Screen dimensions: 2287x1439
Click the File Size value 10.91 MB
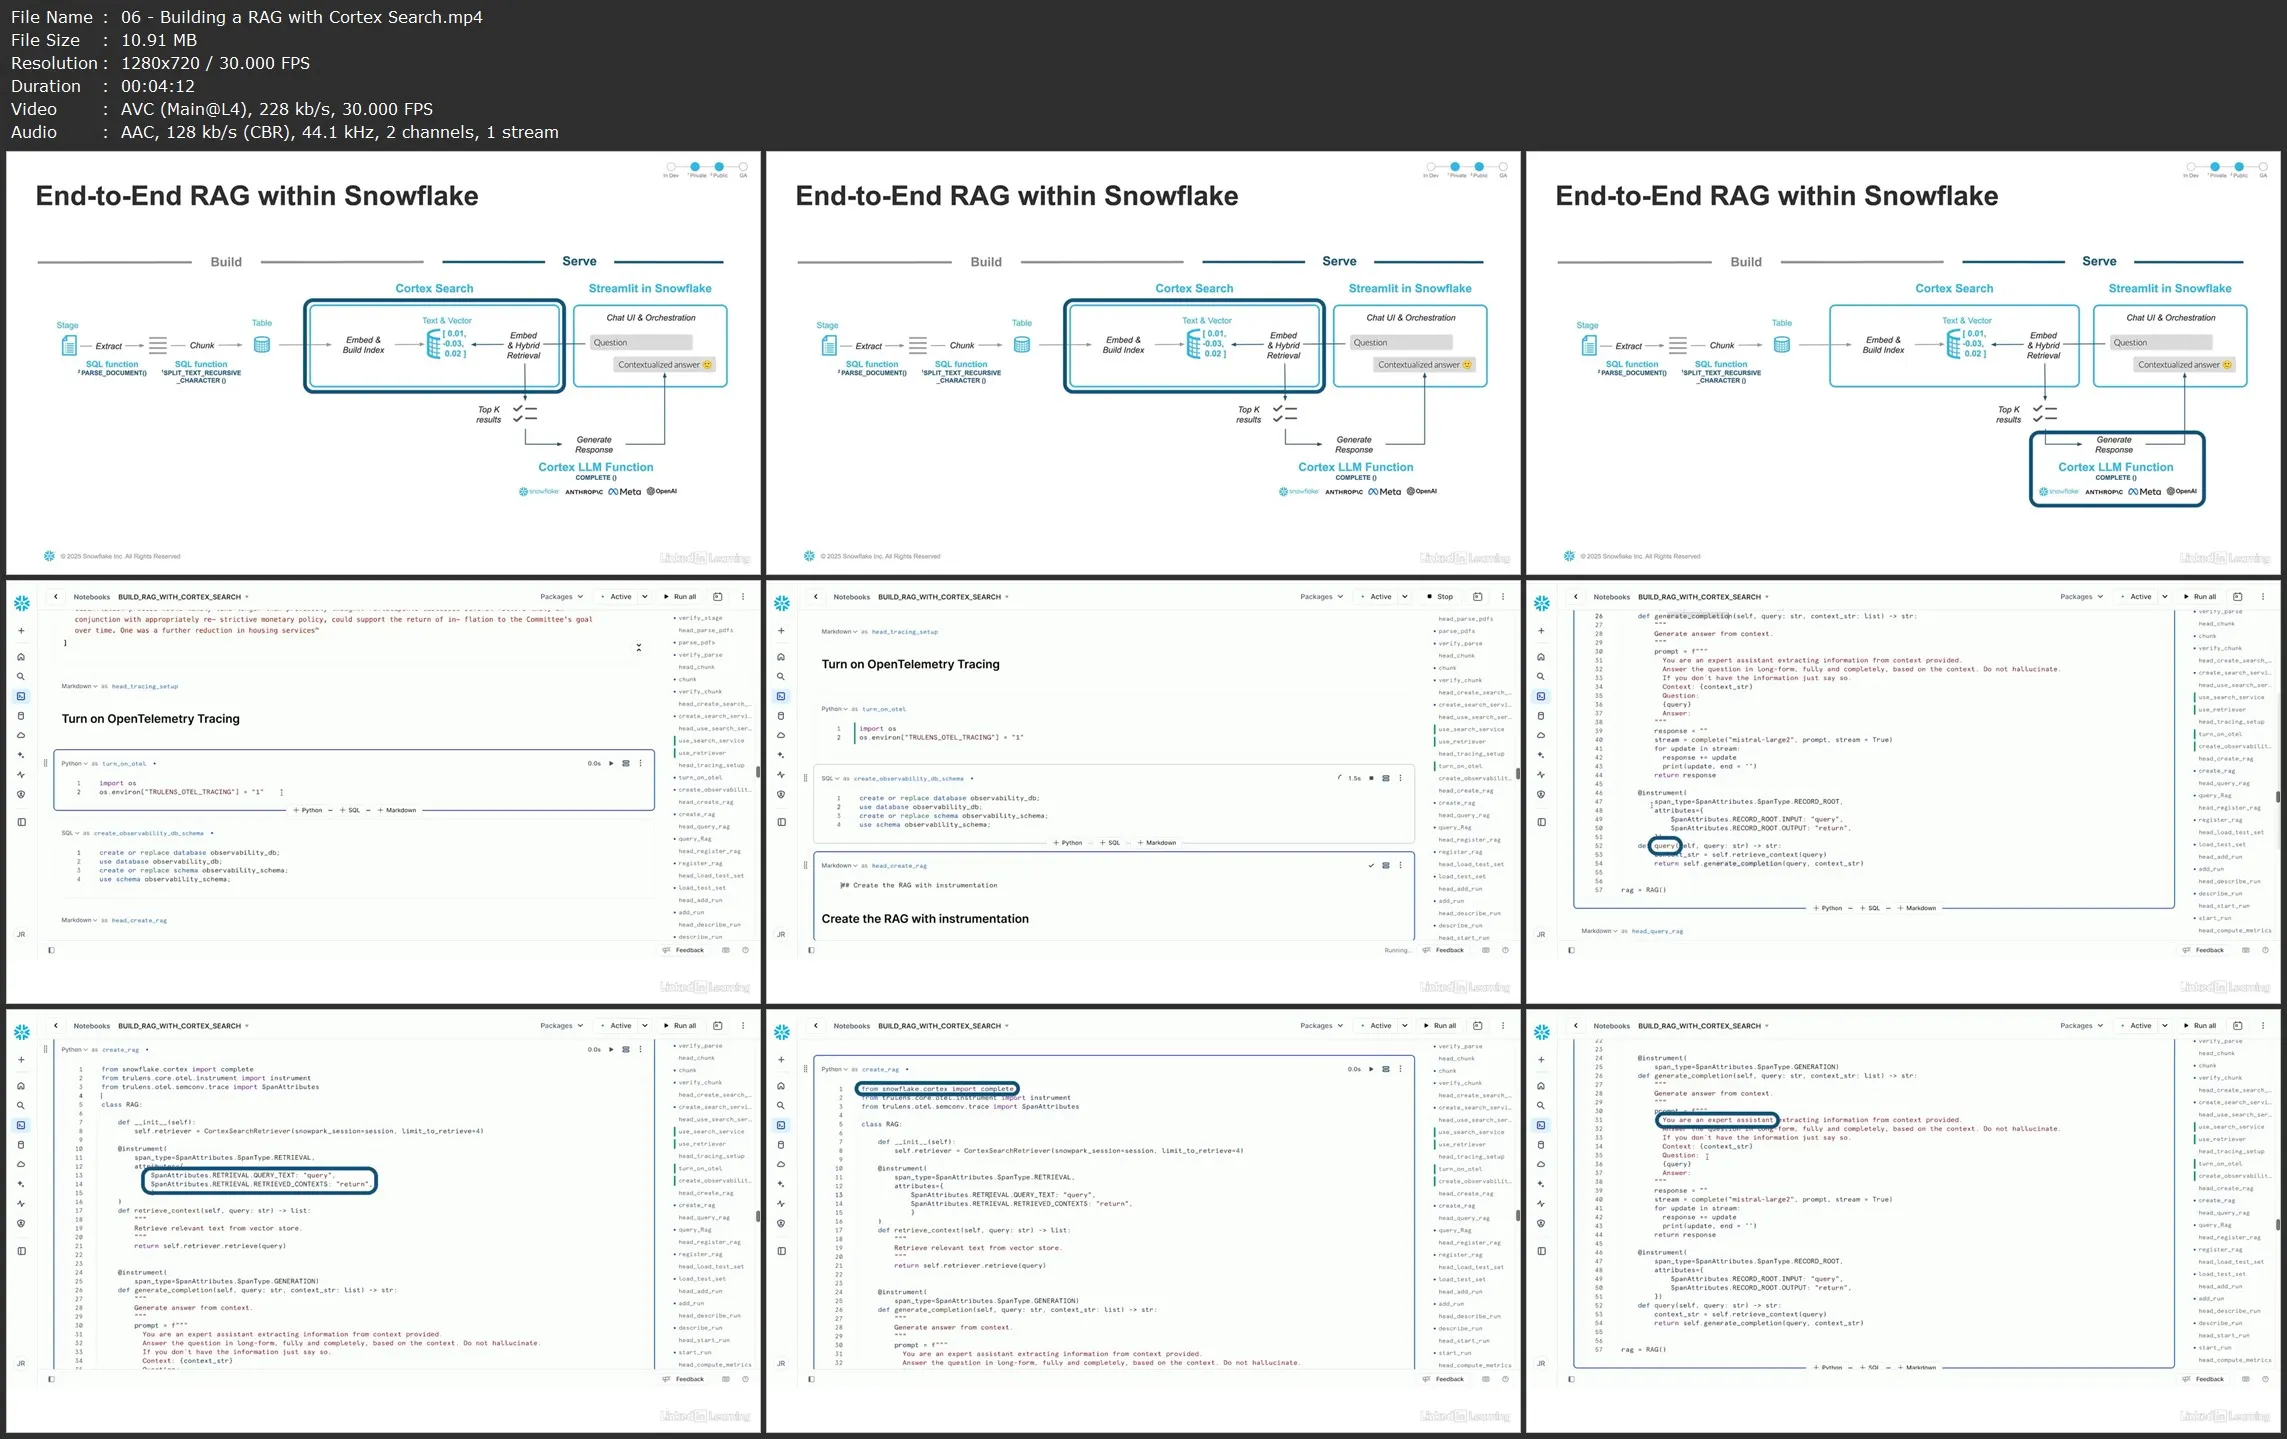[158, 40]
